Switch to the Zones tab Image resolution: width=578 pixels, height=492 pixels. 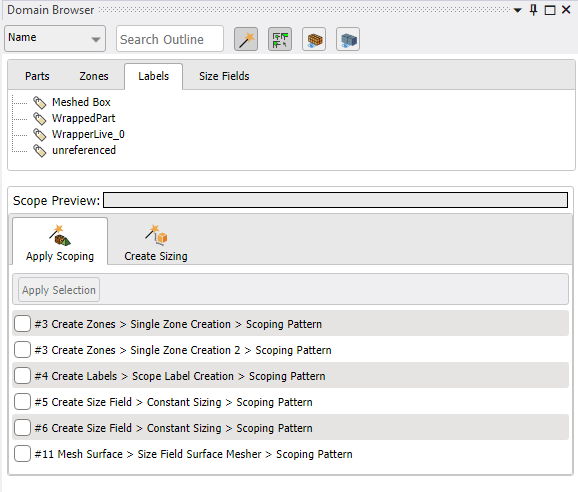(x=94, y=76)
